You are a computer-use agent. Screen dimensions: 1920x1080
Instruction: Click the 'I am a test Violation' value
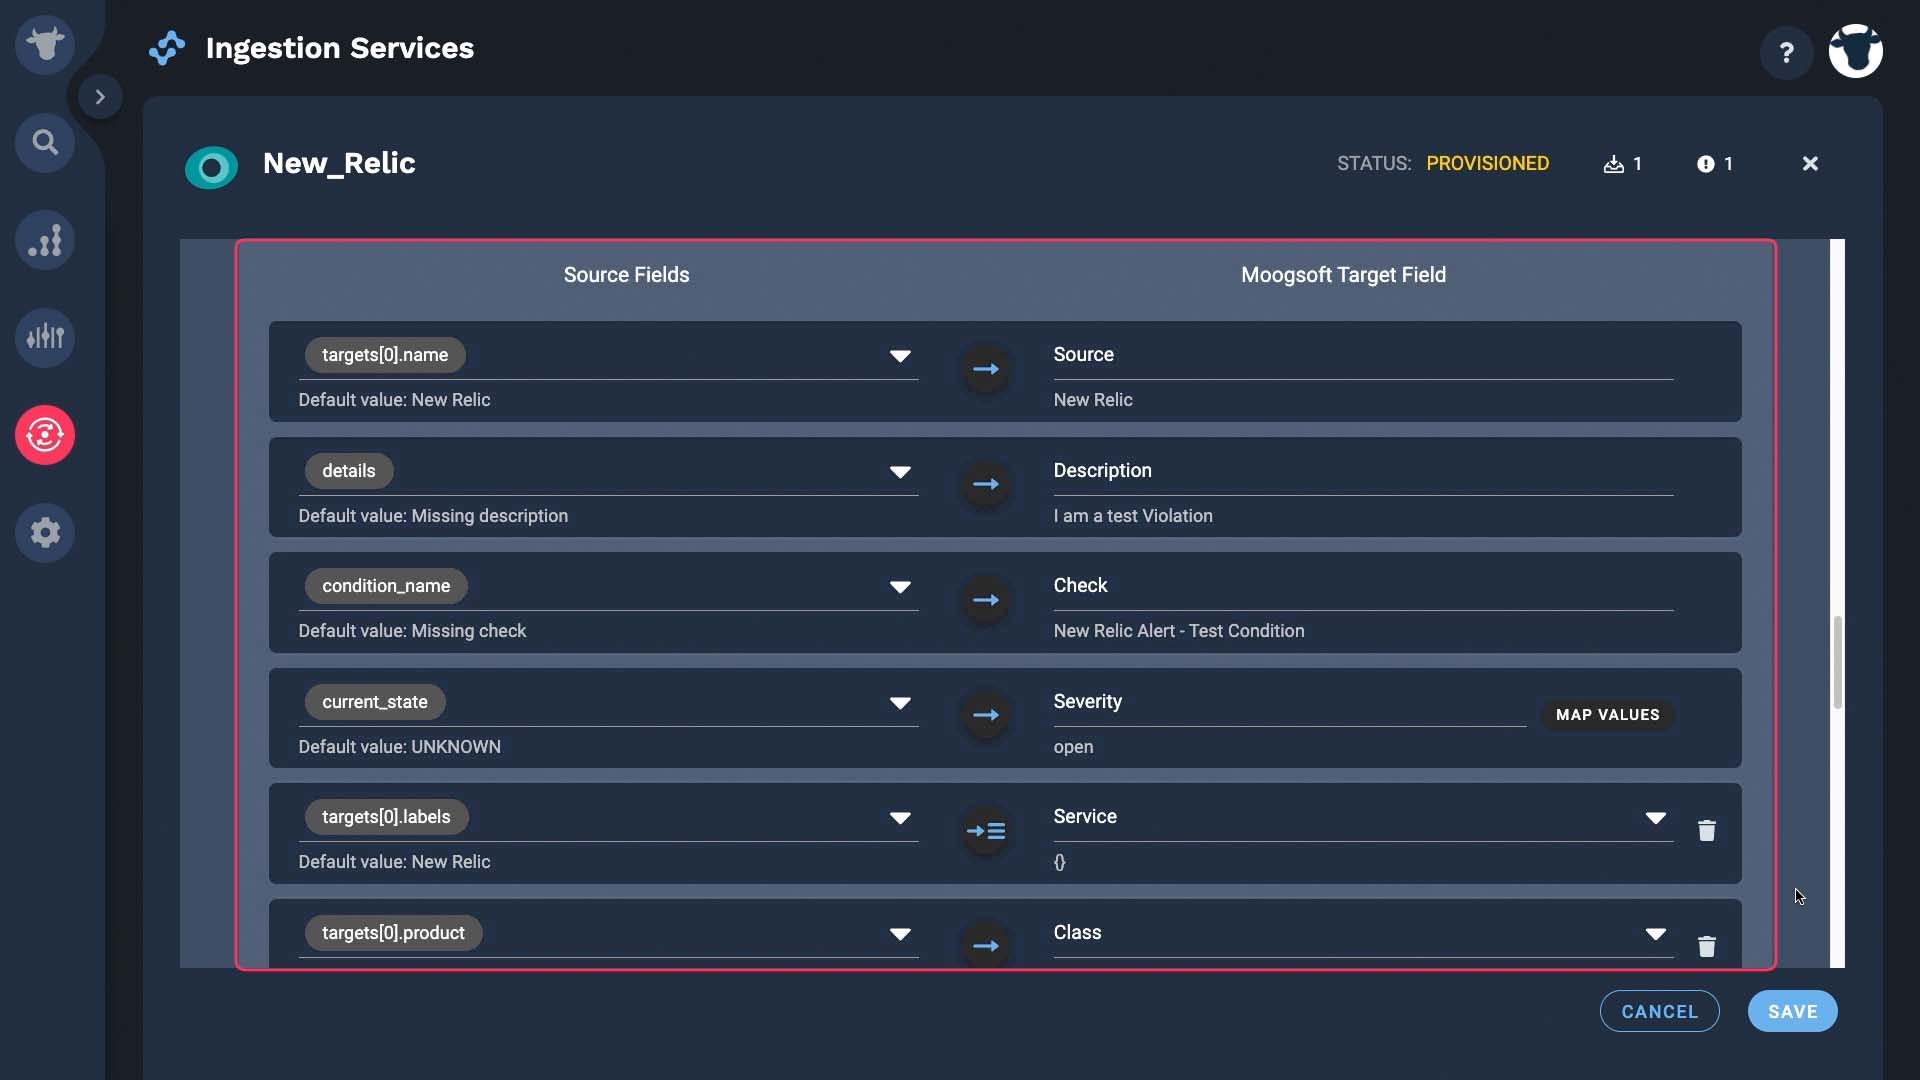click(1132, 516)
